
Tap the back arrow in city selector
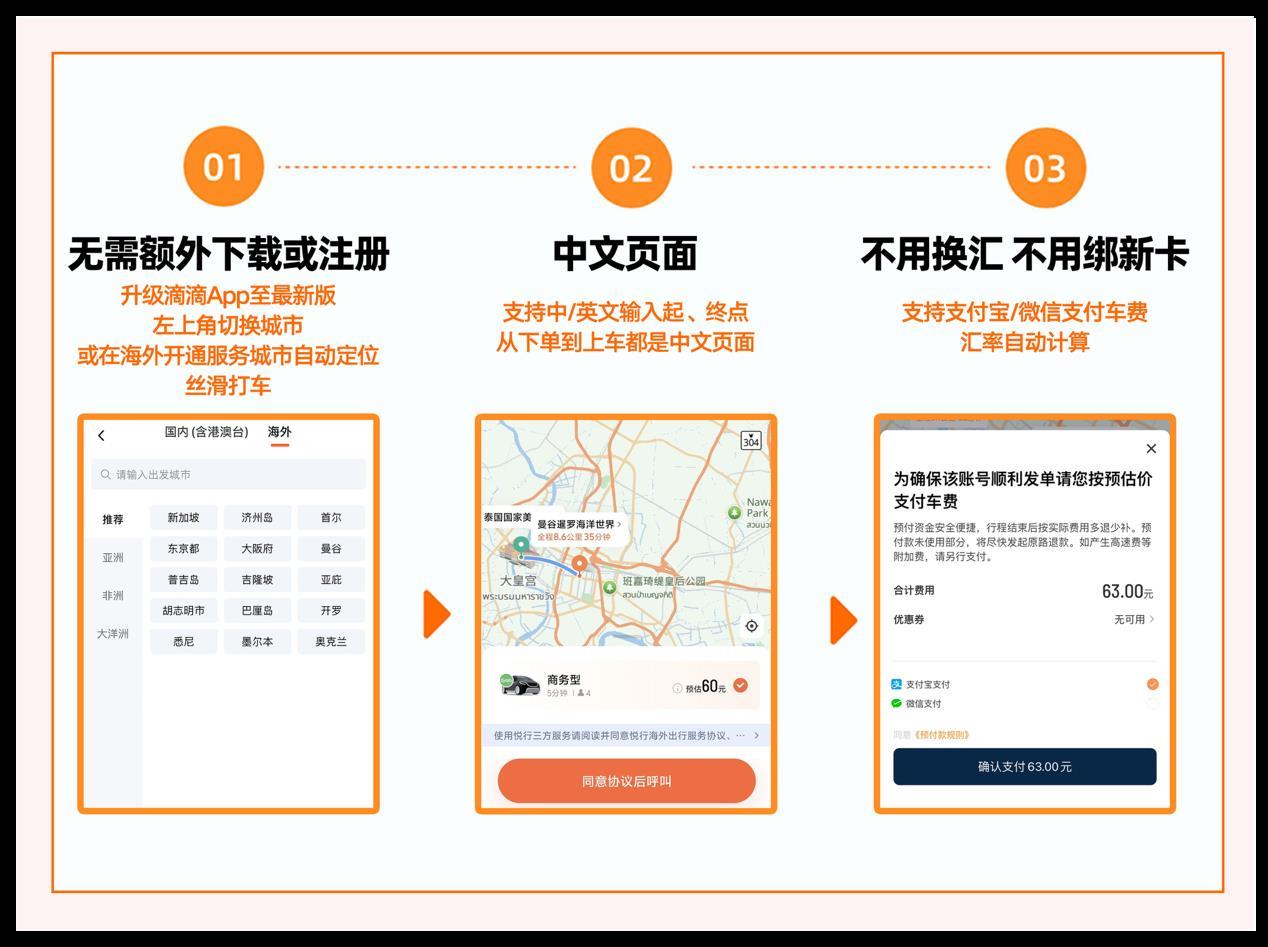click(x=101, y=435)
